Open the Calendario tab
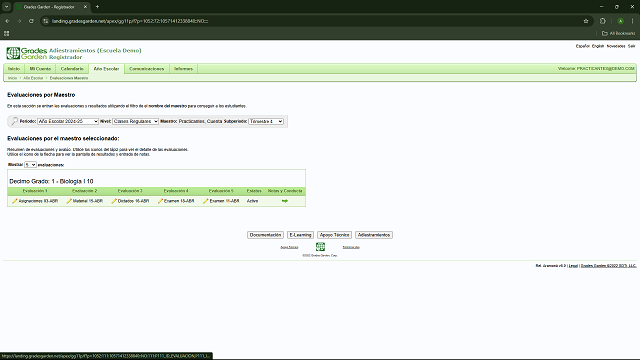The image size is (640, 360). (72, 69)
